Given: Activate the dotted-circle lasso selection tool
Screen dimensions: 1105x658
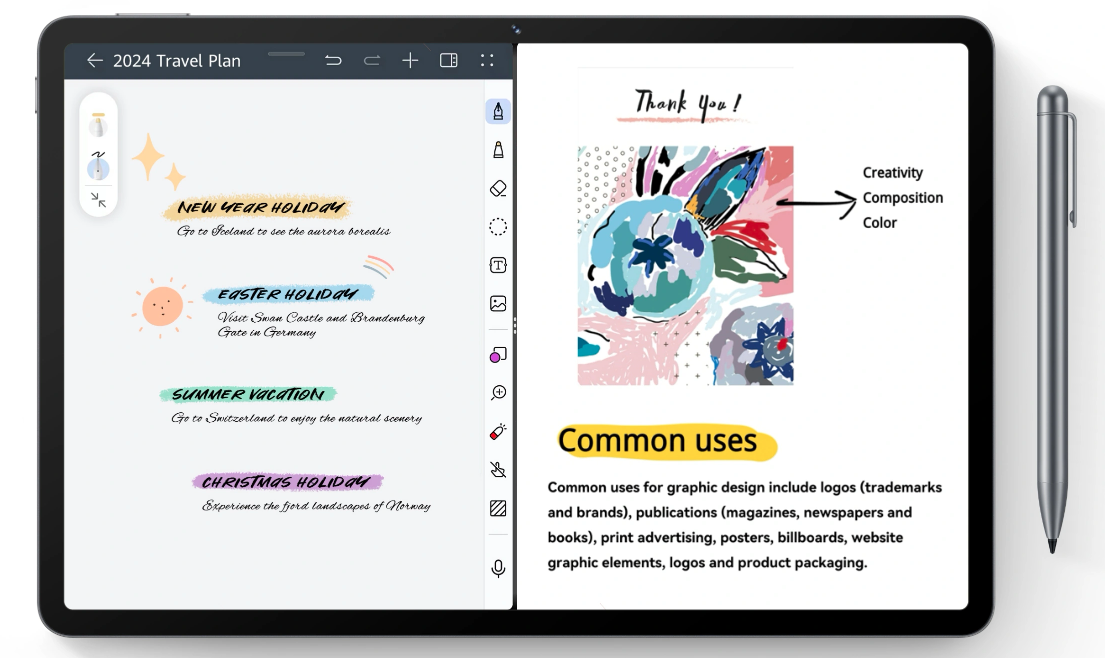Looking at the screenshot, I should [x=498, y=227].
